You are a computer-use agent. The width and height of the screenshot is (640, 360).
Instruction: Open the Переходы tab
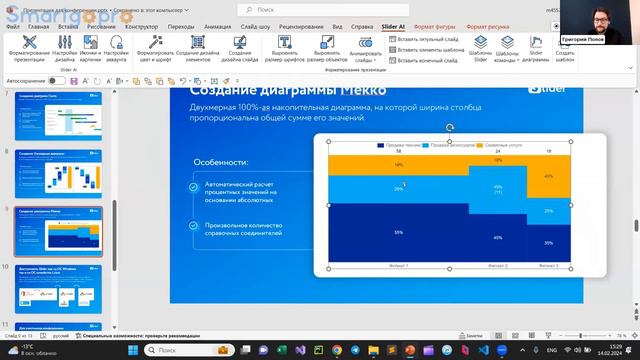click(x=181, y=27)
